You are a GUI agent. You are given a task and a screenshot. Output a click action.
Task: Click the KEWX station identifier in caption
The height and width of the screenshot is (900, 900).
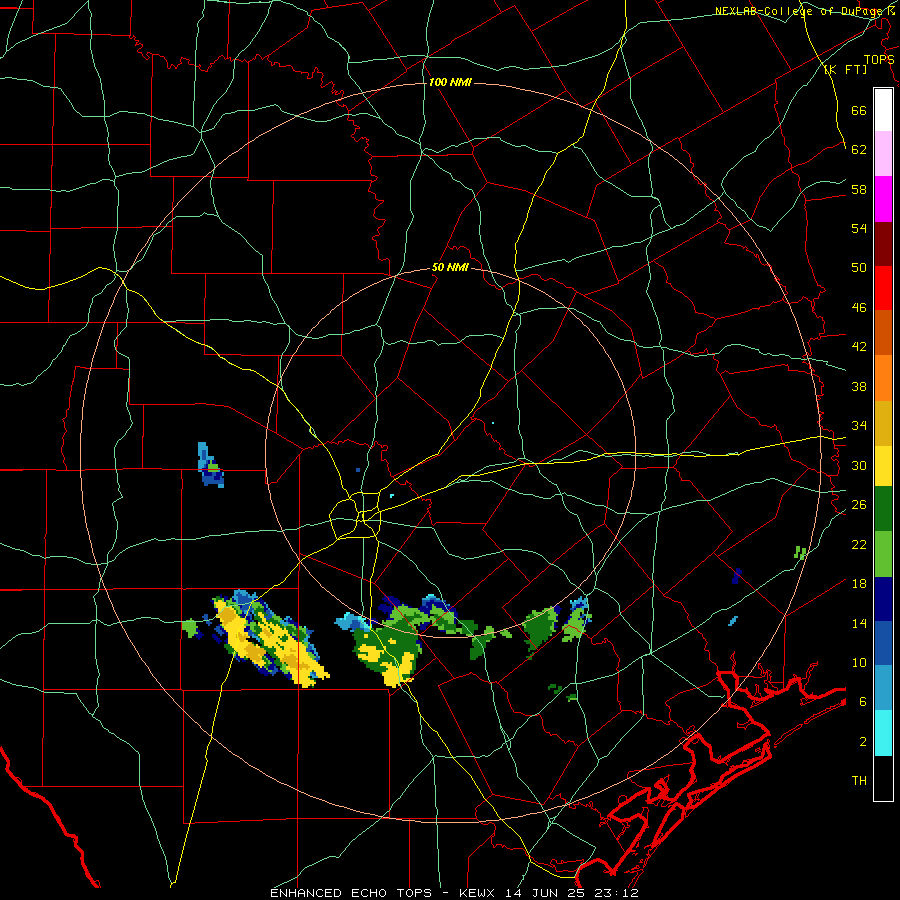click(478, 893)
